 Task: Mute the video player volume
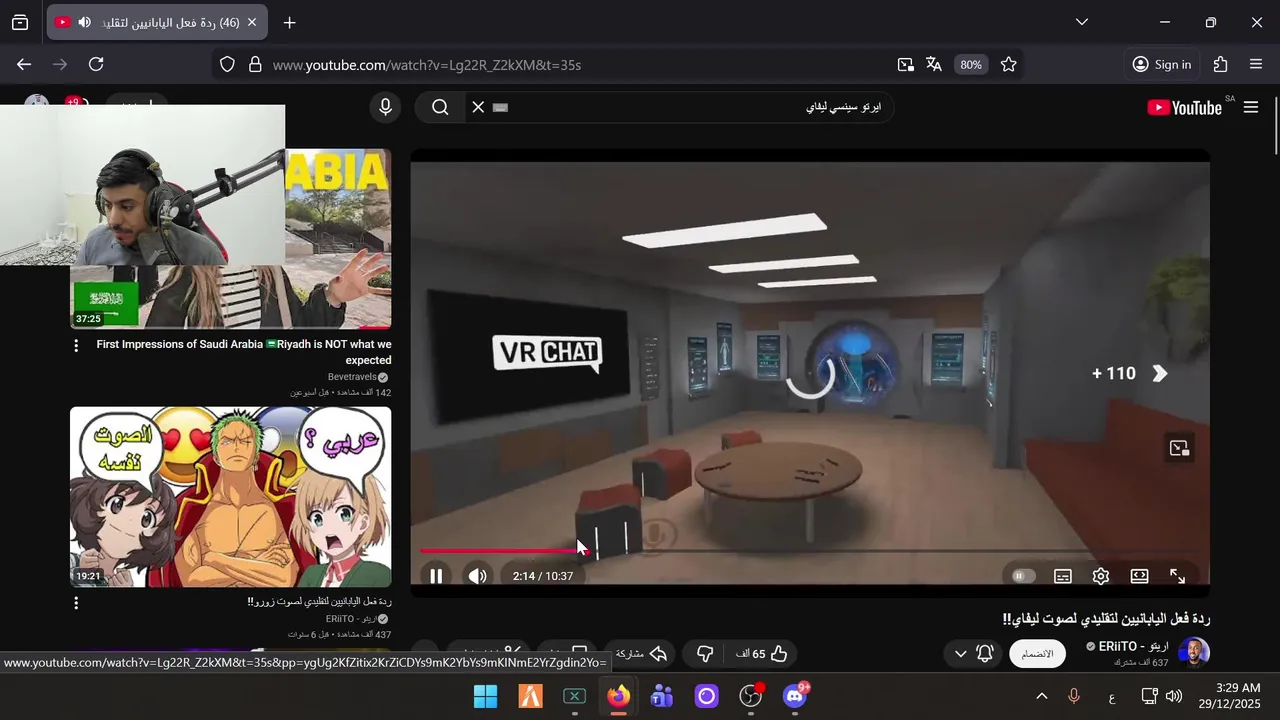[478, 576]
